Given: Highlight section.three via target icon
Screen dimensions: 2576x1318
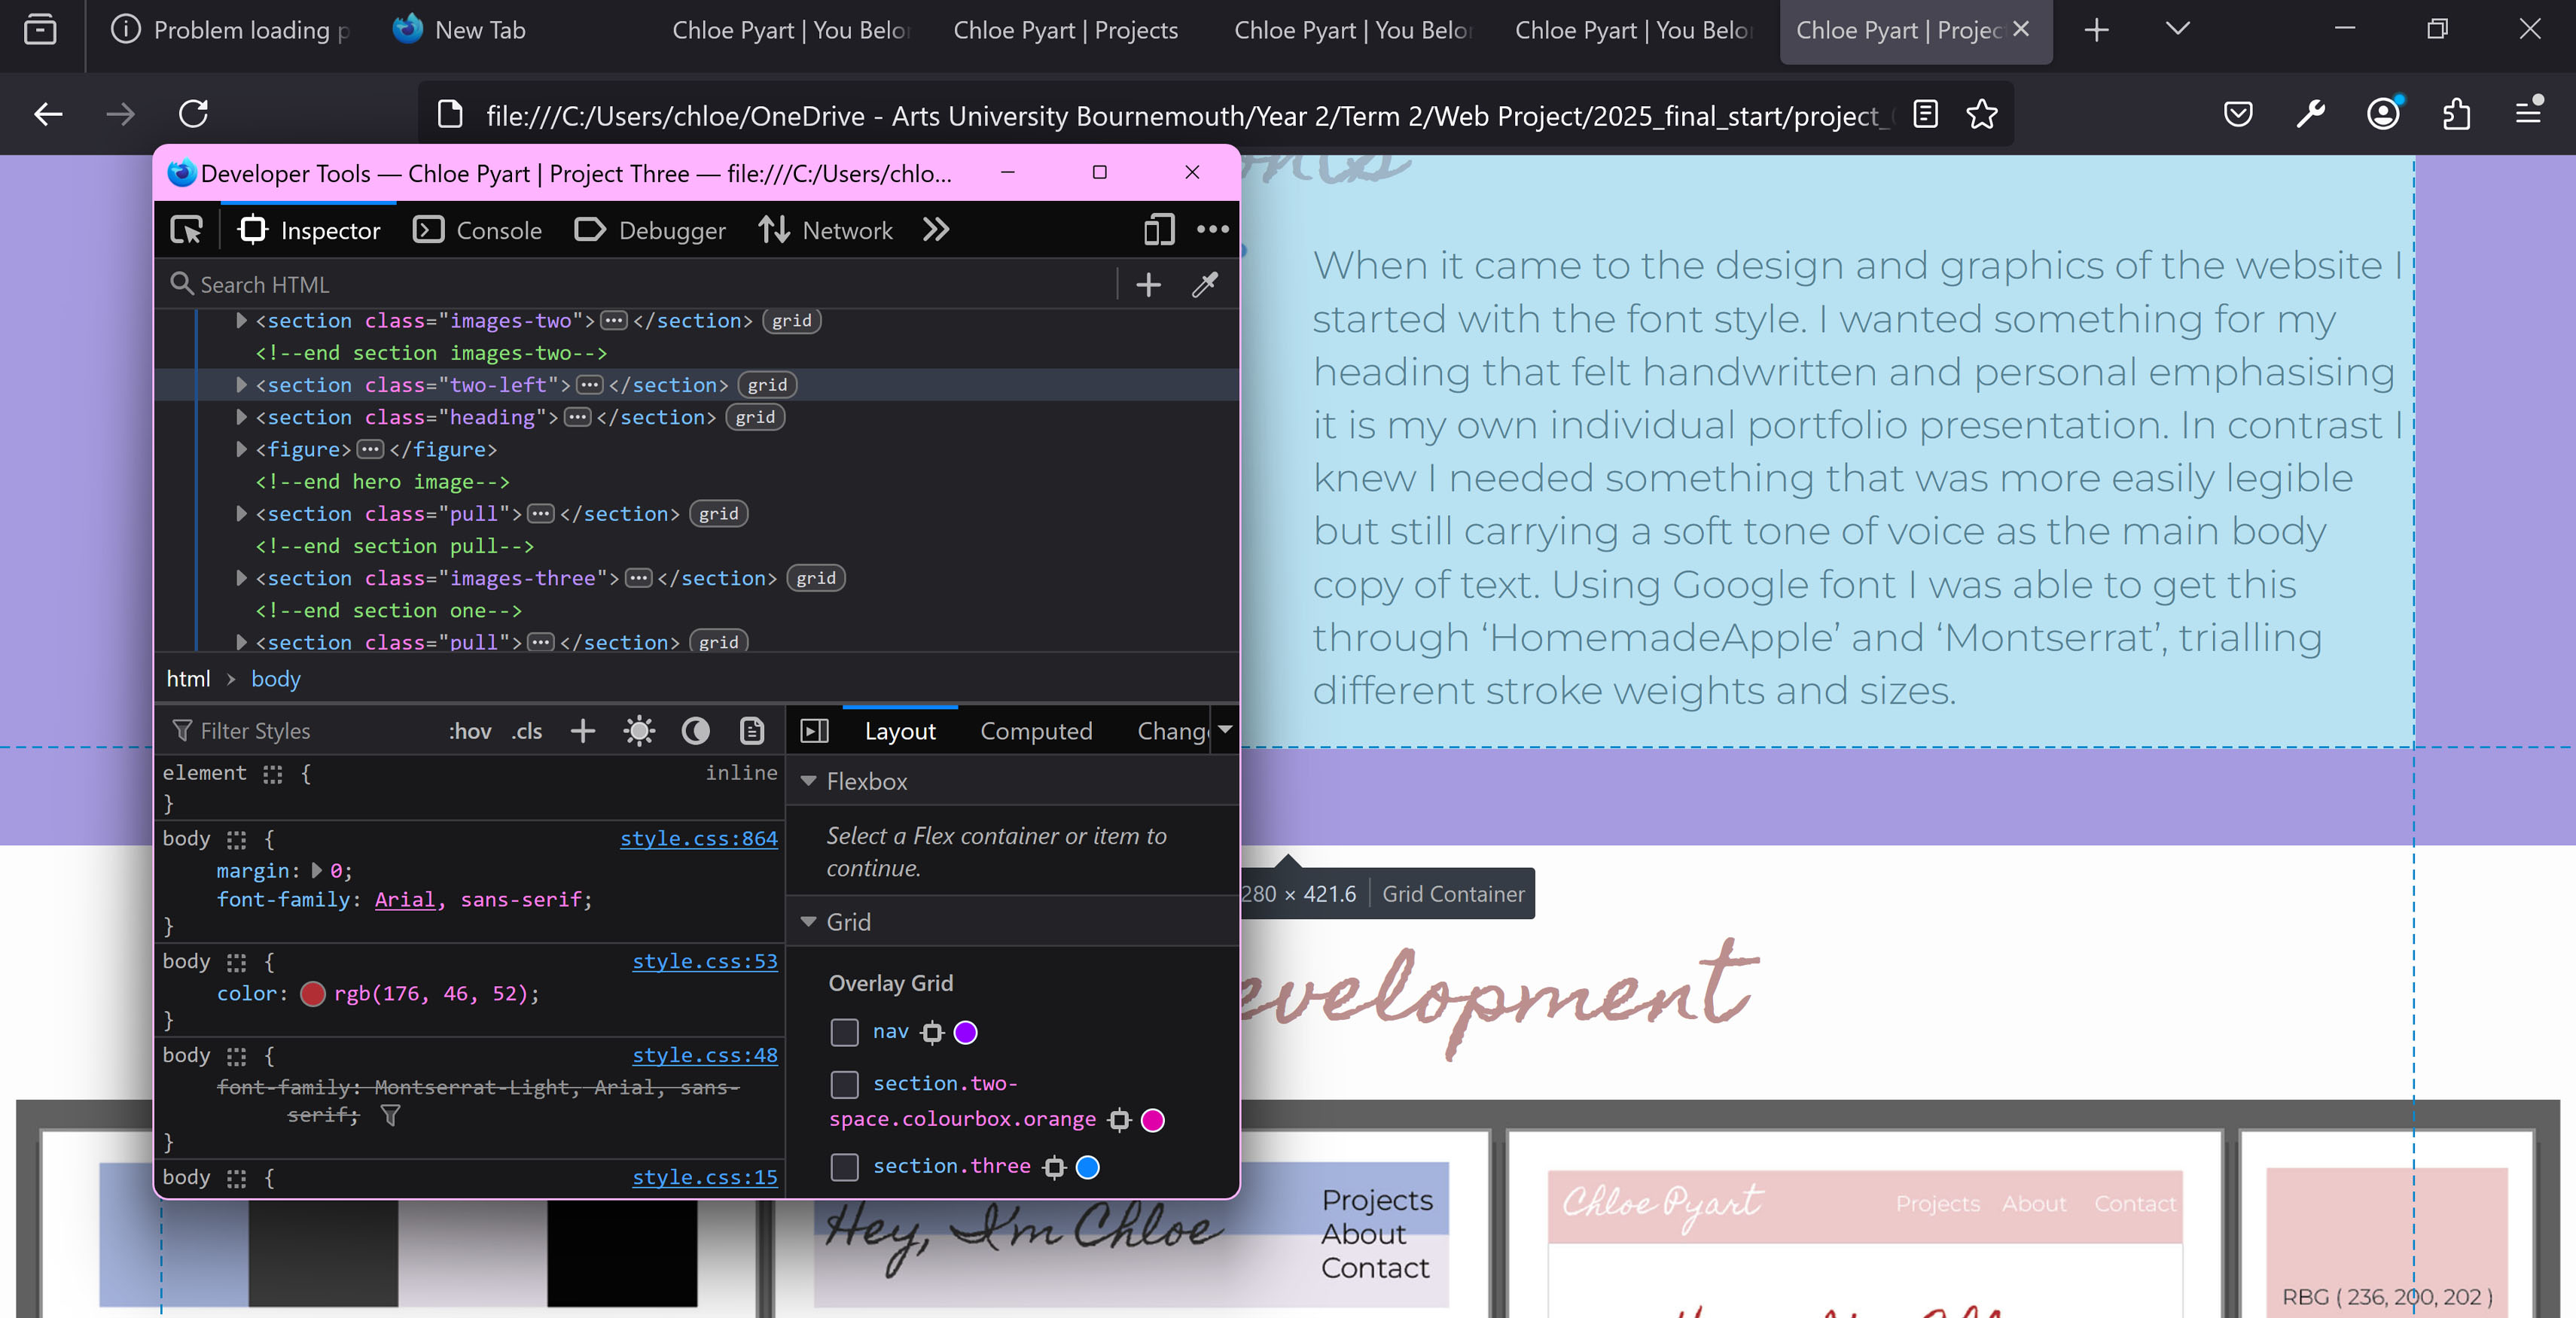Looking at the screenshot, I should click(1055, 1167).
